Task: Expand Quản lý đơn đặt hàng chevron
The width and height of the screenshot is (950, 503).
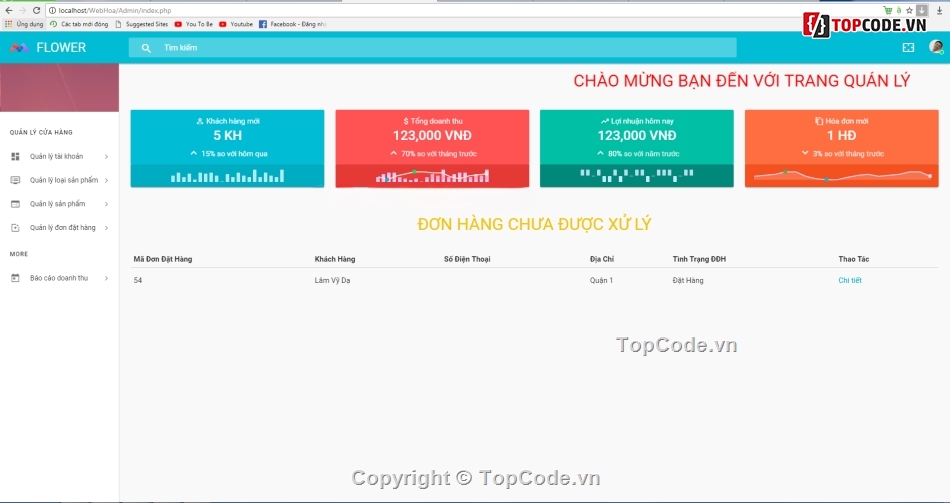Action: tap(106, 228)
